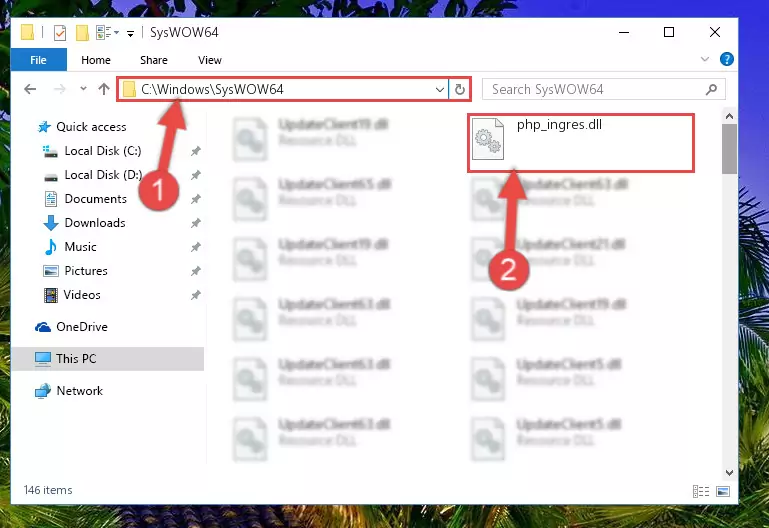
Task: Go up one folder level
Action: click(103, 89)
